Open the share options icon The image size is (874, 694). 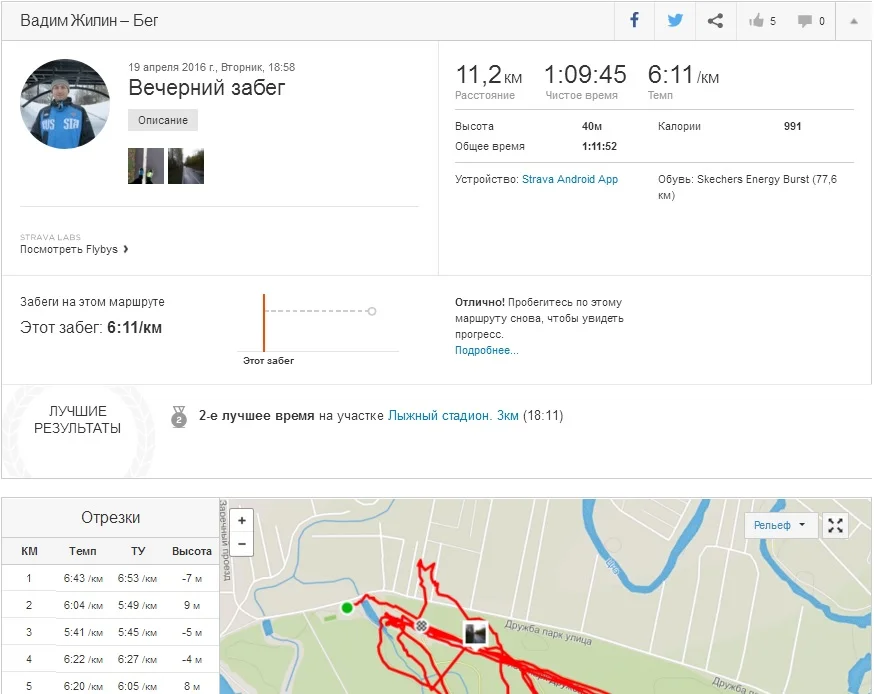click(x=715, y=21)
